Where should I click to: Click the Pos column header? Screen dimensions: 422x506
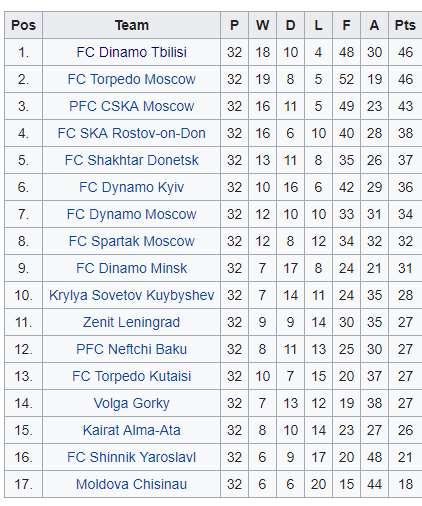tap(23, 25)
